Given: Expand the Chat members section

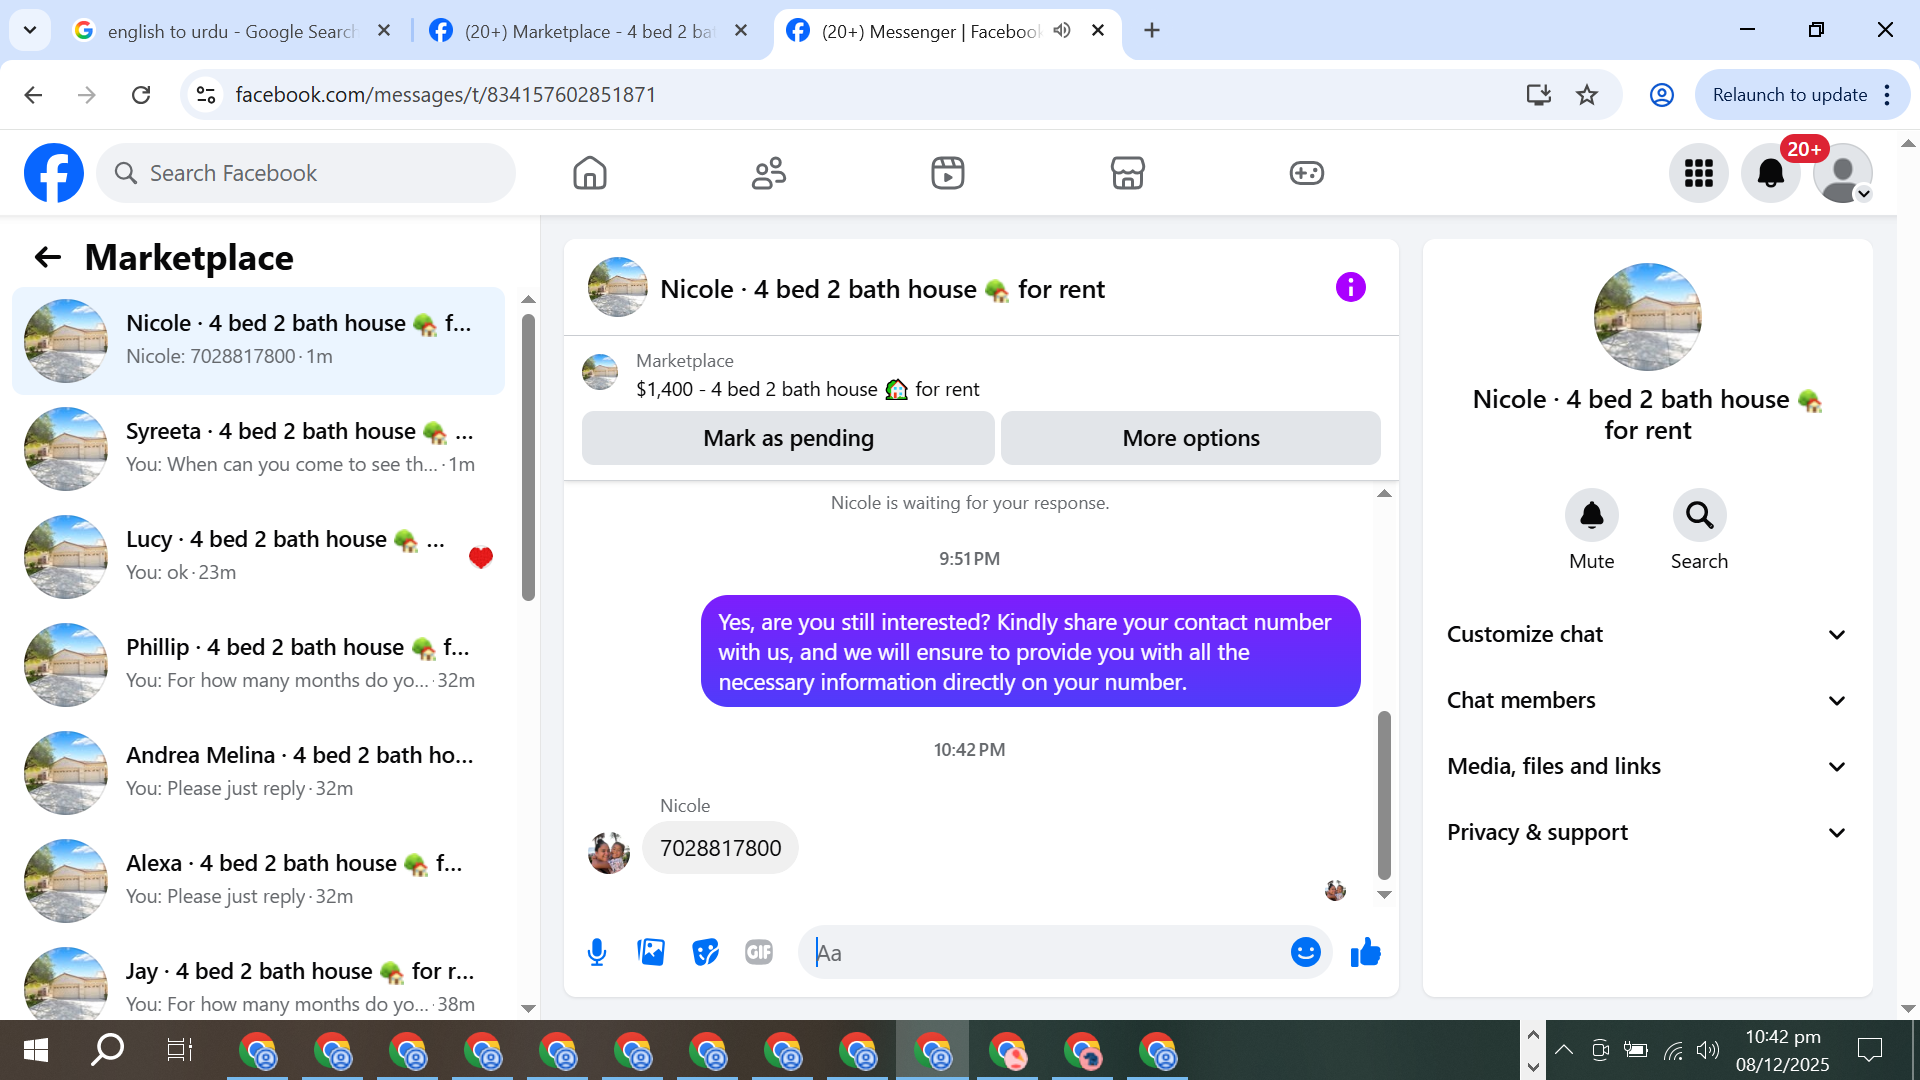Looking at the screenshot, I should (x=1647, y=700).
